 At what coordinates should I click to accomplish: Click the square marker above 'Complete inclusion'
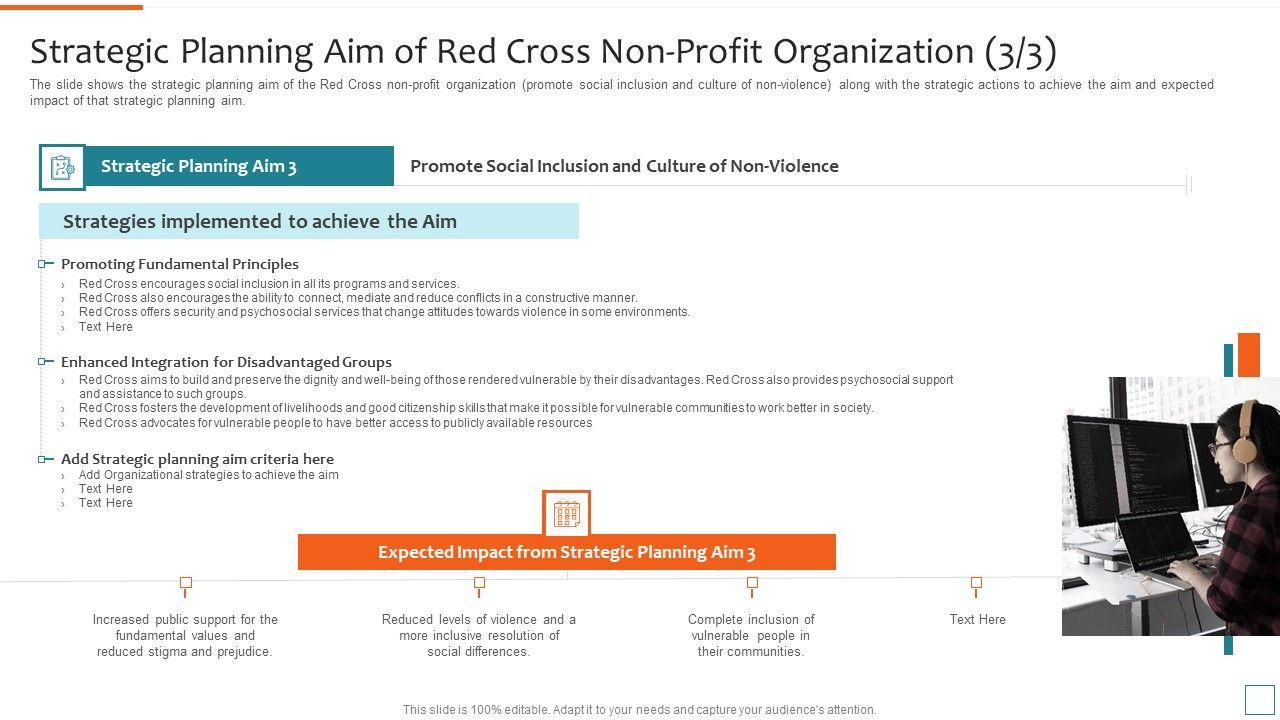752,582
